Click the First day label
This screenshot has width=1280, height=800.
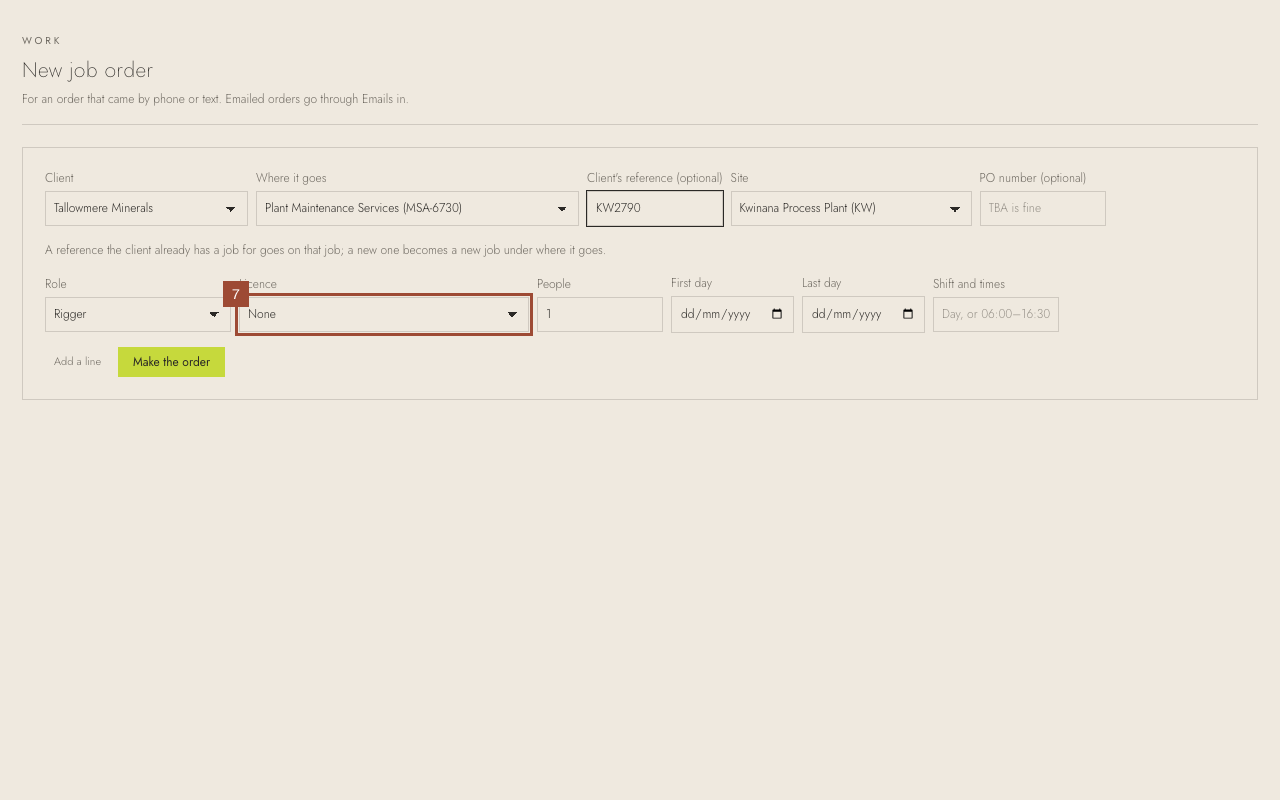(692, 283)
